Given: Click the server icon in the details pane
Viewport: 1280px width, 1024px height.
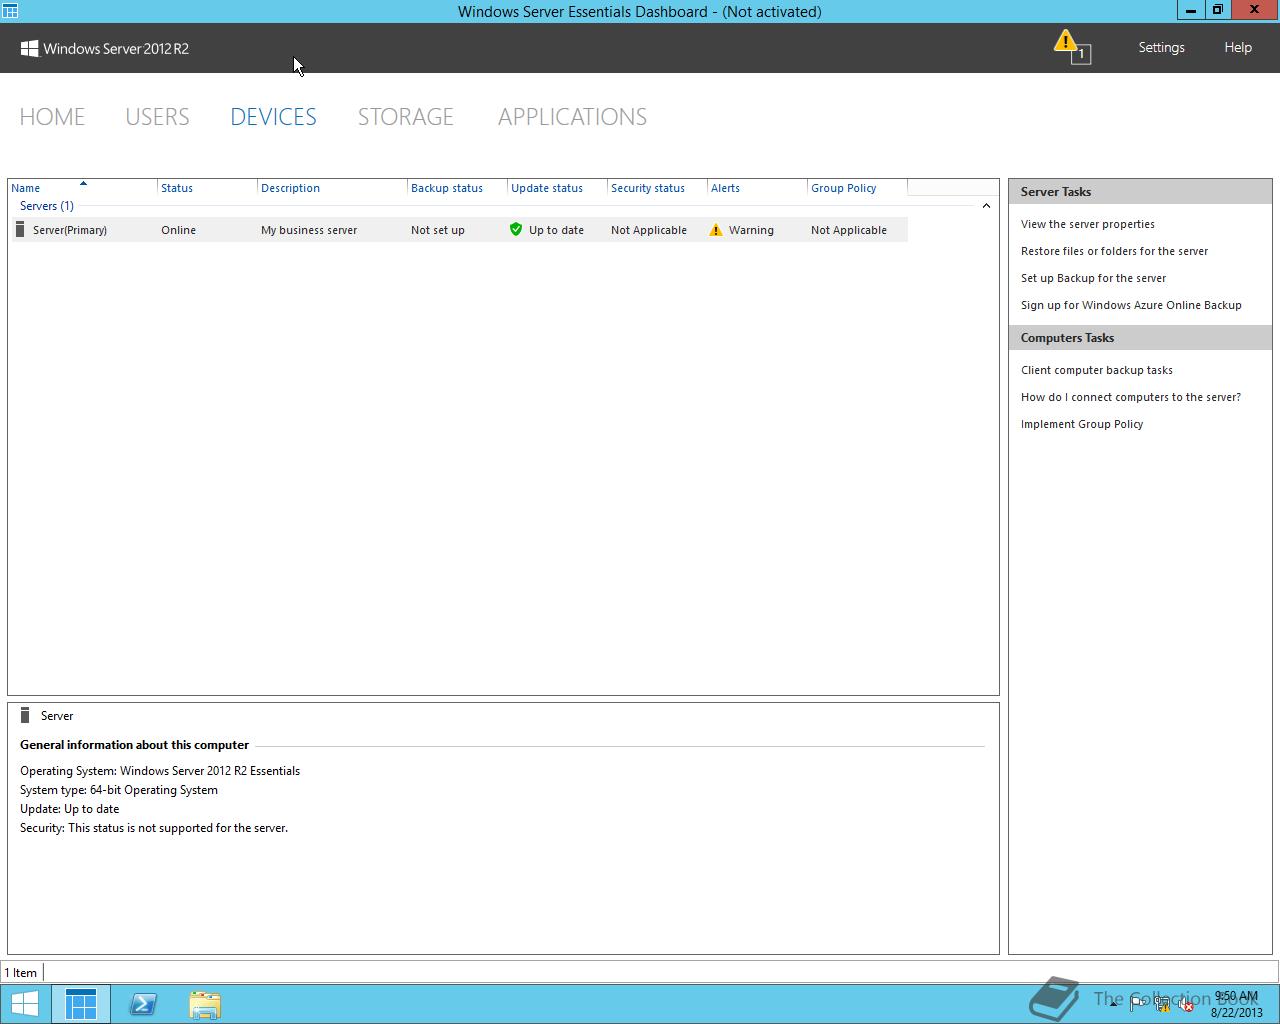Looking at the screenshot, I should pyautogui.click(x=26, y=715).
